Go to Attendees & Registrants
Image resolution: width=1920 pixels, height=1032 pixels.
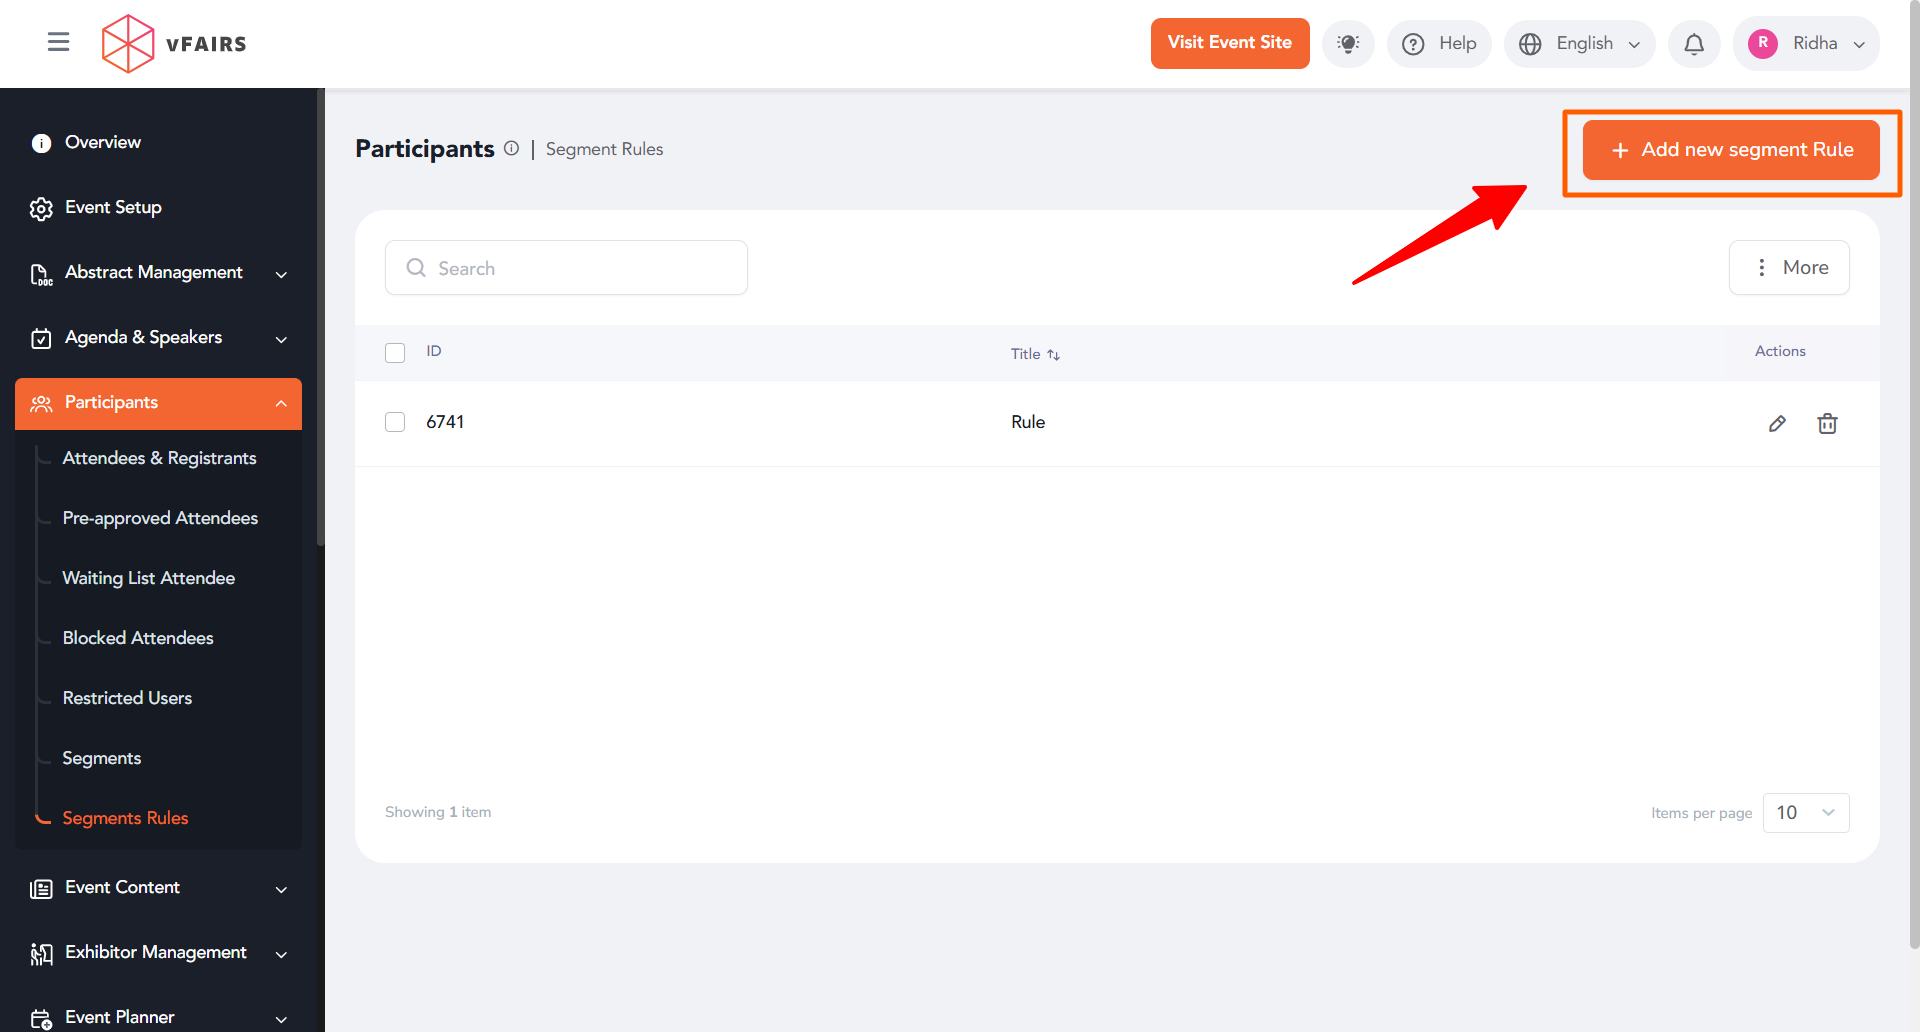tap(159, 458)
